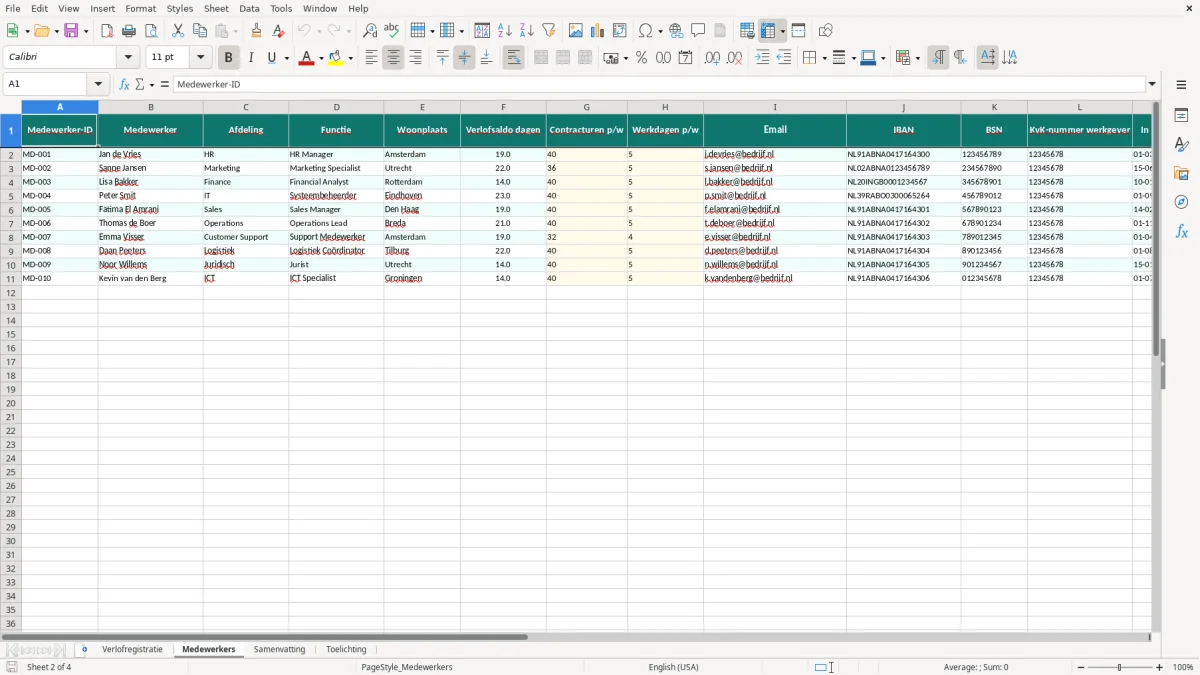Screen dimensions: 1200x675
Task: Format the cell as percent
Action: [641, 58]
